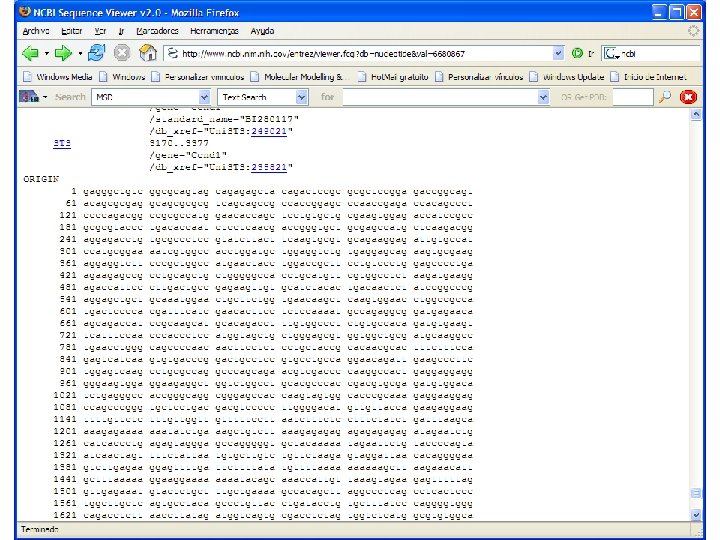The image size is (720, 540).
Task: Open the Ir menu
Action: coord(121,31)
